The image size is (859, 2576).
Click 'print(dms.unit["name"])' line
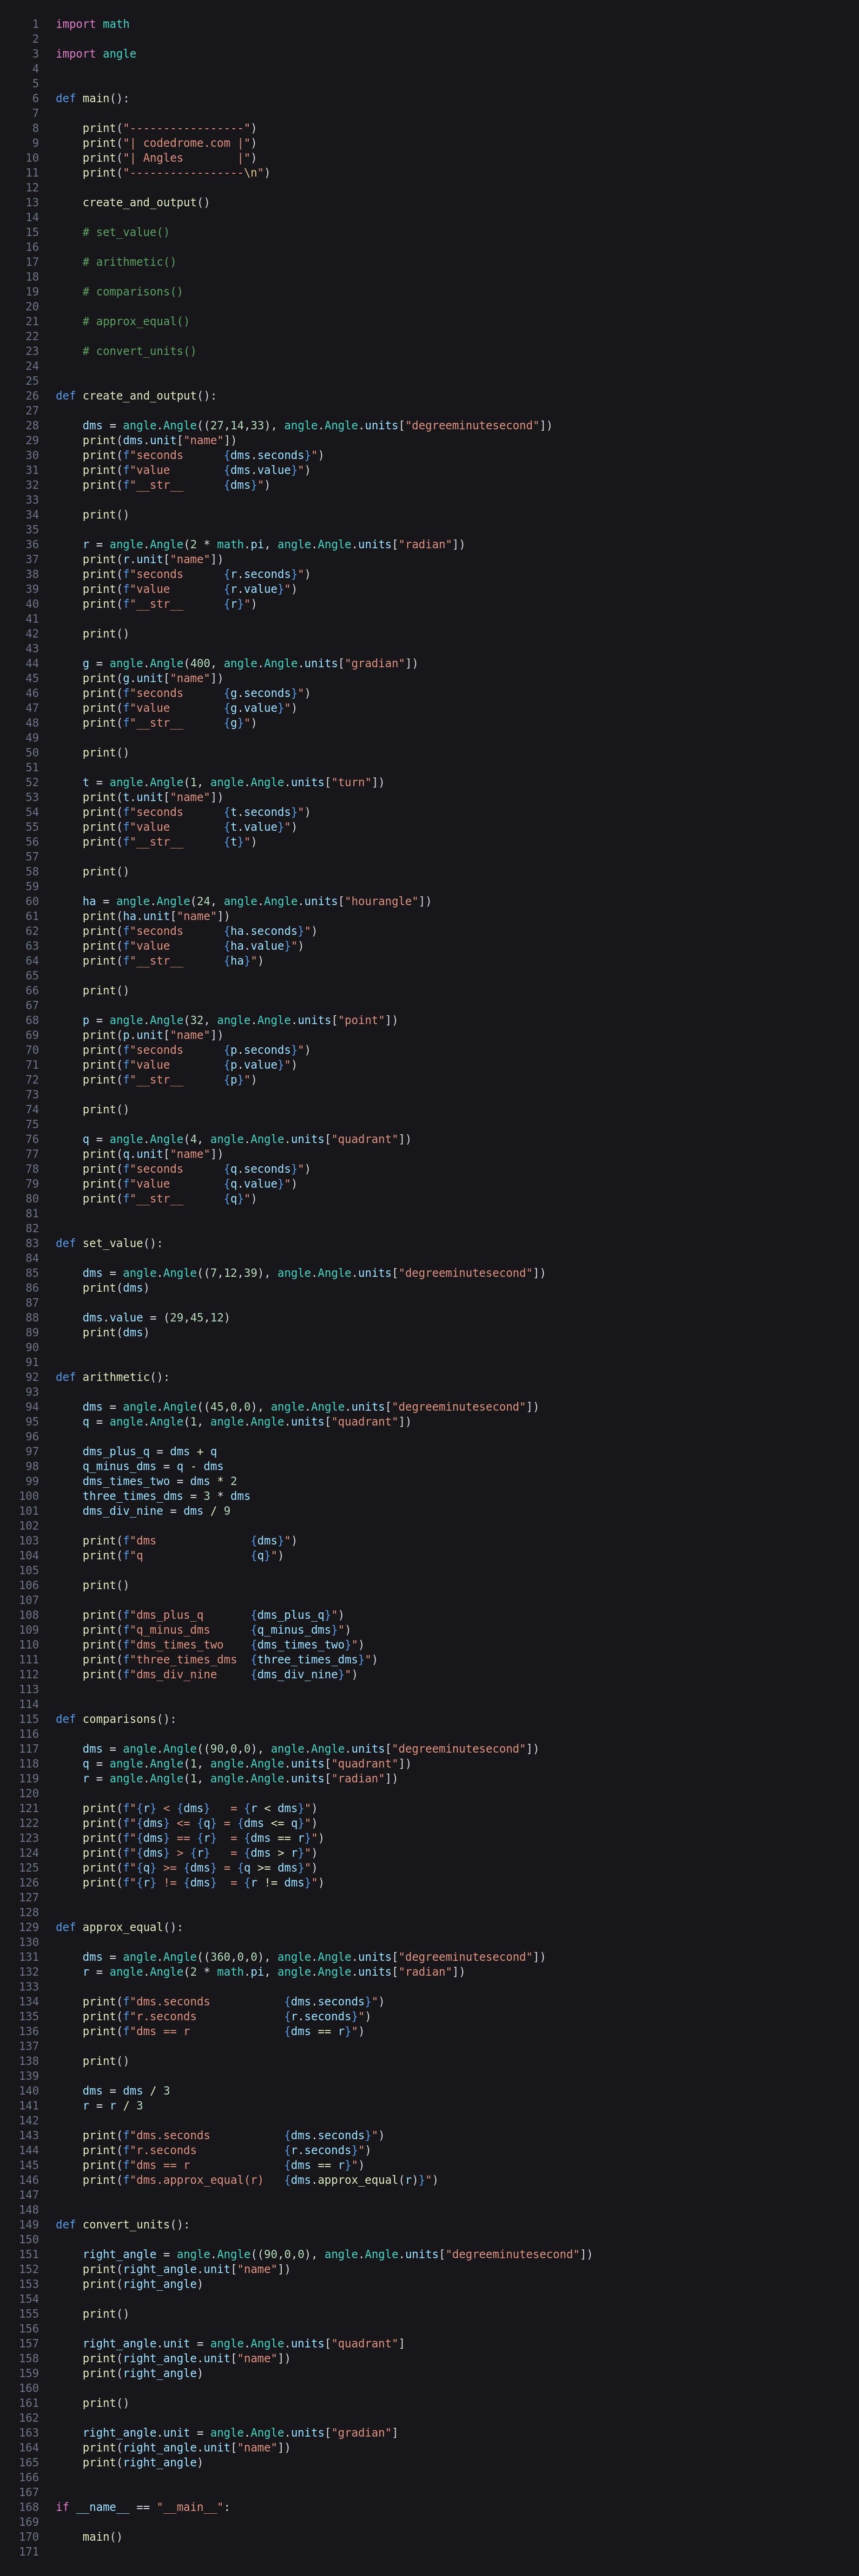160,440
